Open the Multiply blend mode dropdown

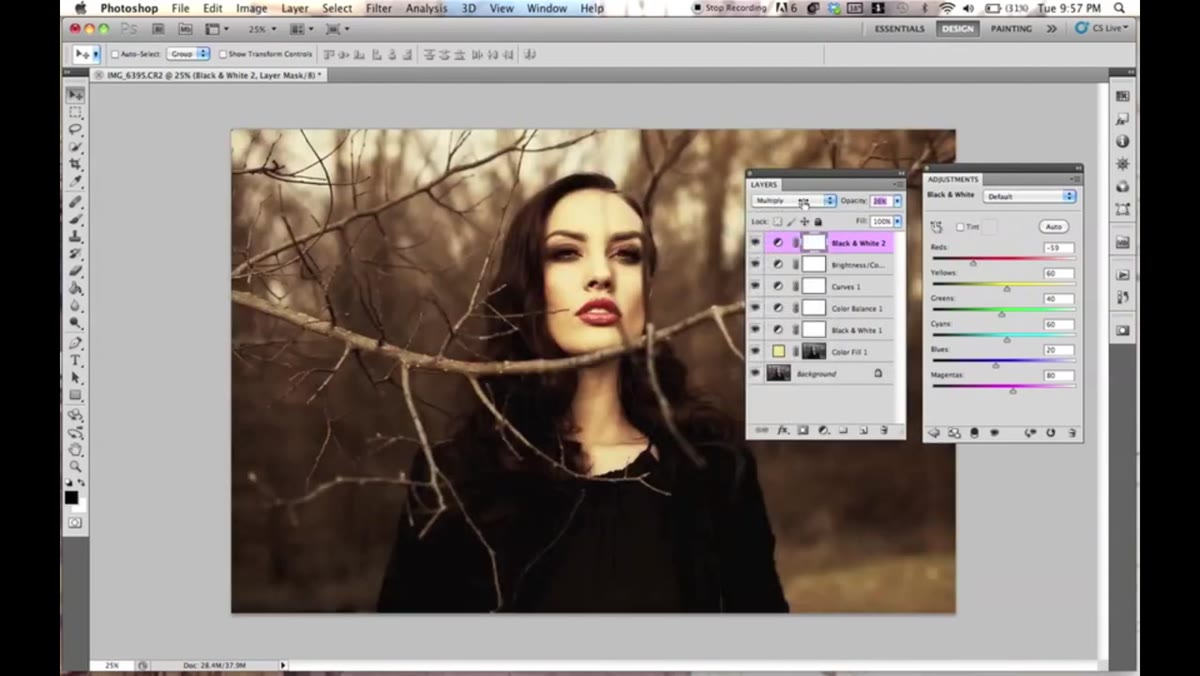[794, 201]
